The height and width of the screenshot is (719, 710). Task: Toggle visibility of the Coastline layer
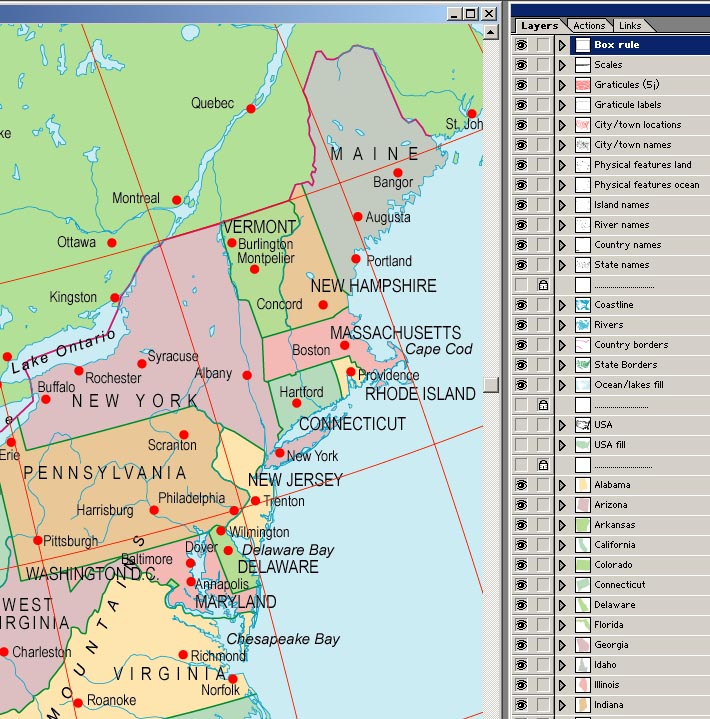[x=521, y=305]
